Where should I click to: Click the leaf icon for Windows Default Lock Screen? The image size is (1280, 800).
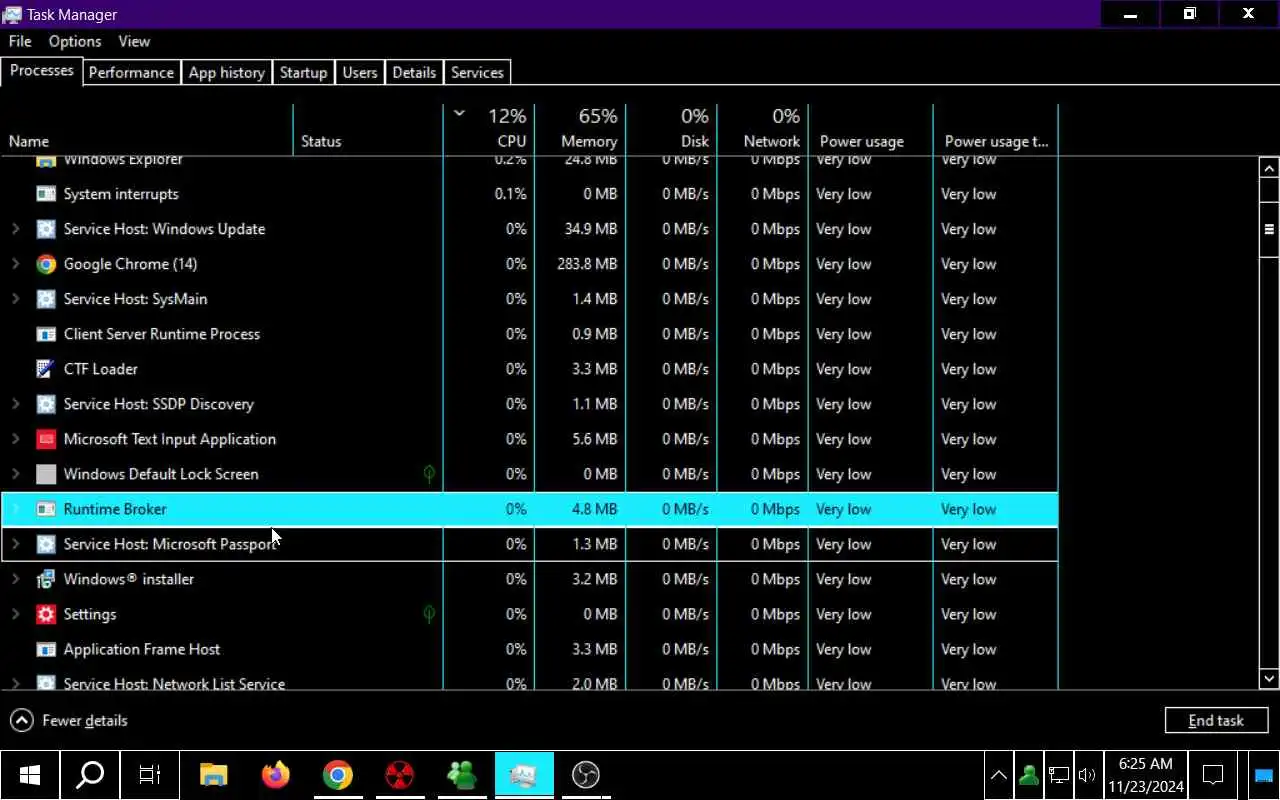pos(429,474)
